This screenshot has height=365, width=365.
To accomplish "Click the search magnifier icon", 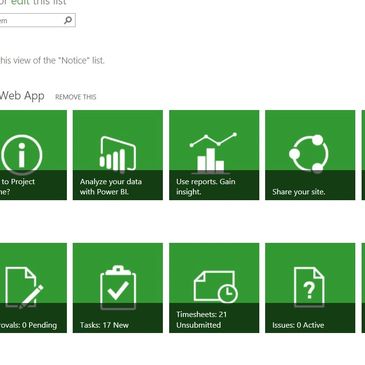I will 68,20.
